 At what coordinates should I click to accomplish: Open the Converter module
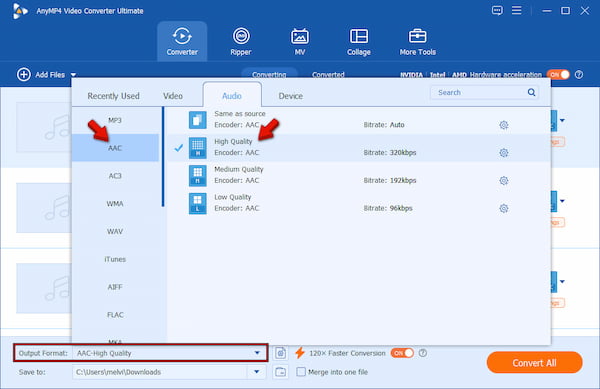tap(182, 41)
